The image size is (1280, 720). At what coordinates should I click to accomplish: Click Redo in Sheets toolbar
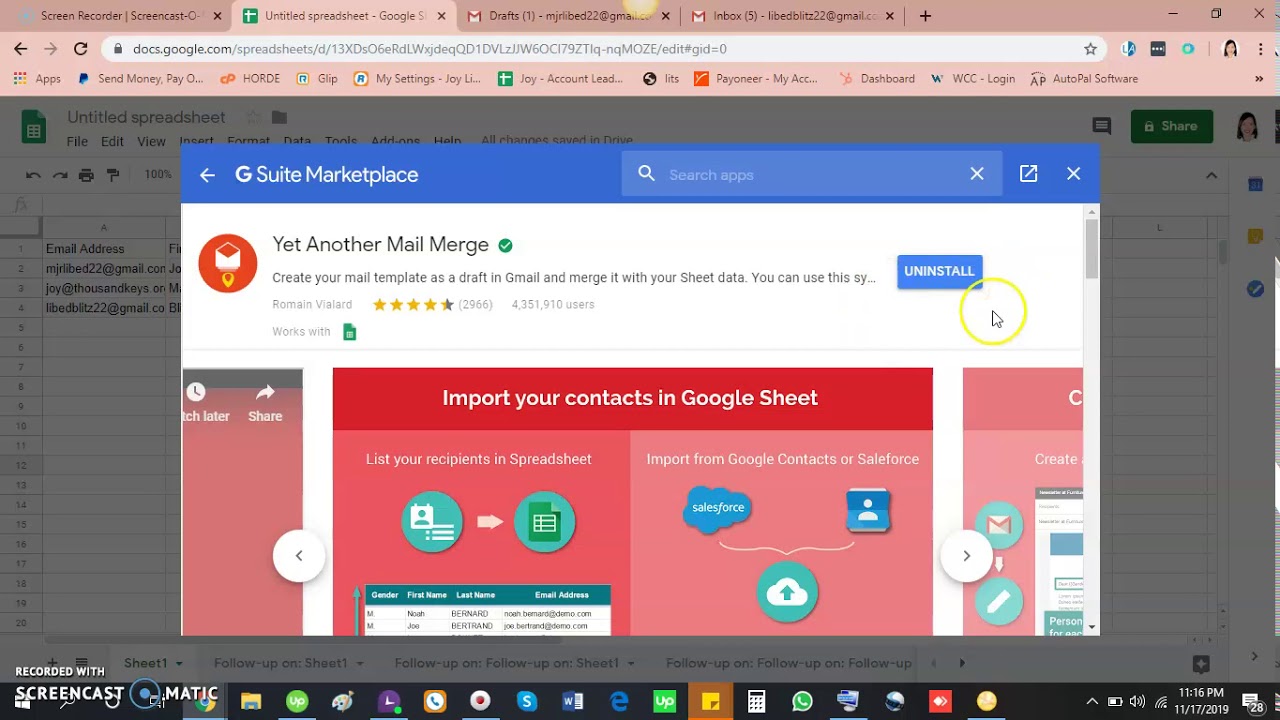point(60,175)
